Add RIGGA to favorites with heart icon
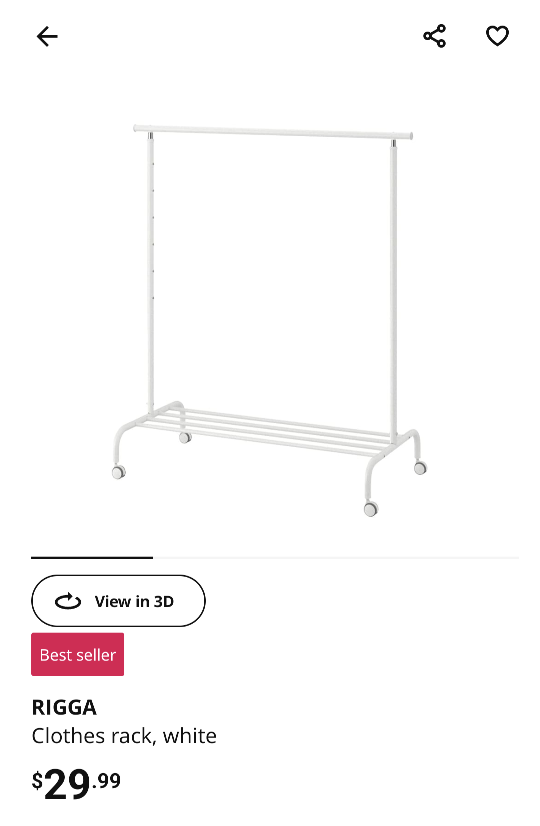 click(x=497, y=36)
